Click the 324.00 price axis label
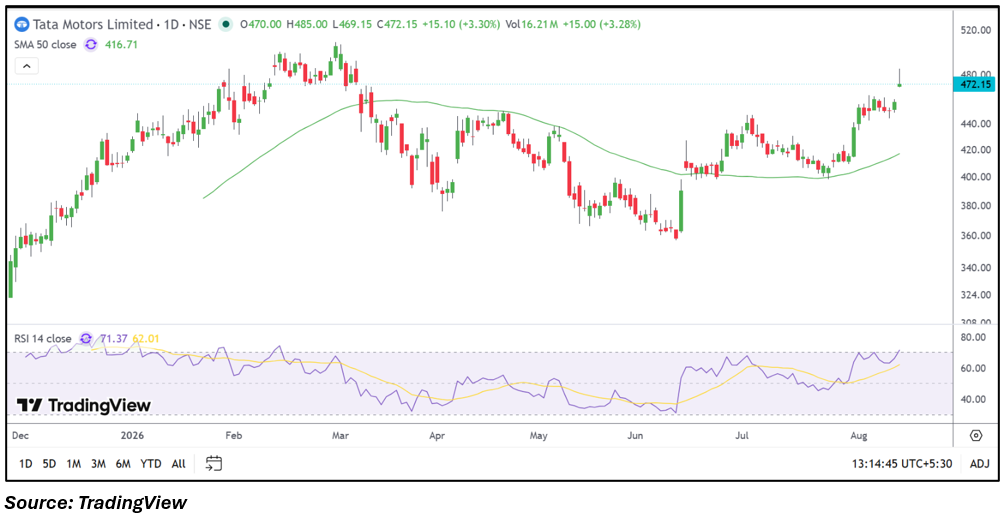Viewport: 1001px width, 516px height. tap(975, 296)
